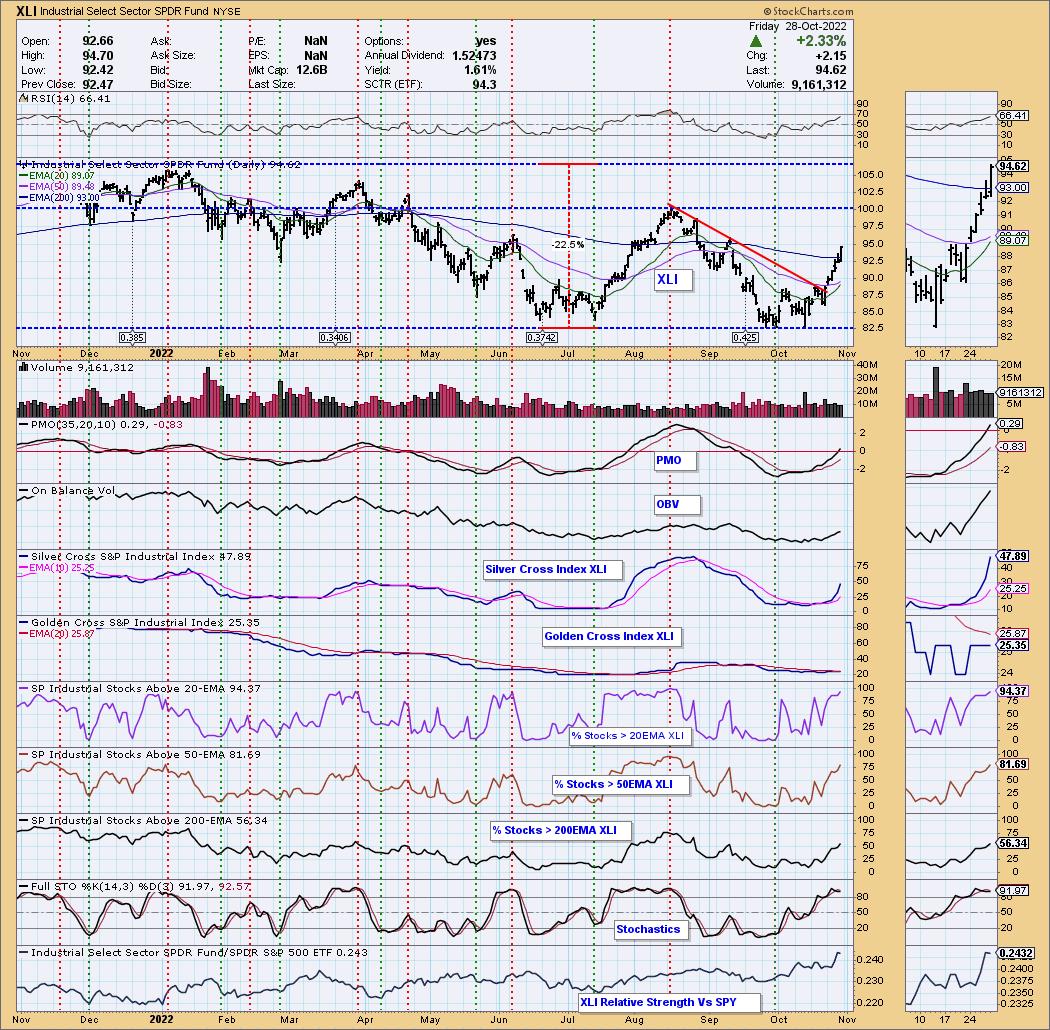Click the 66.41 RSI value tag on right
The image size is (1050, 1030).
[1012, 116]
